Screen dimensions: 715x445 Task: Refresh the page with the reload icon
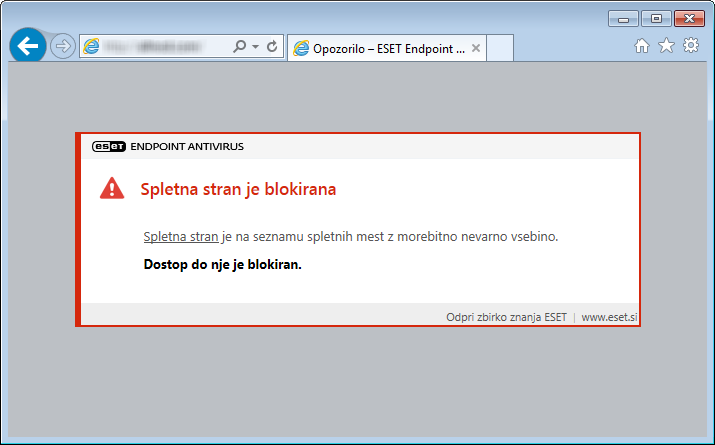tap(272, 46)
